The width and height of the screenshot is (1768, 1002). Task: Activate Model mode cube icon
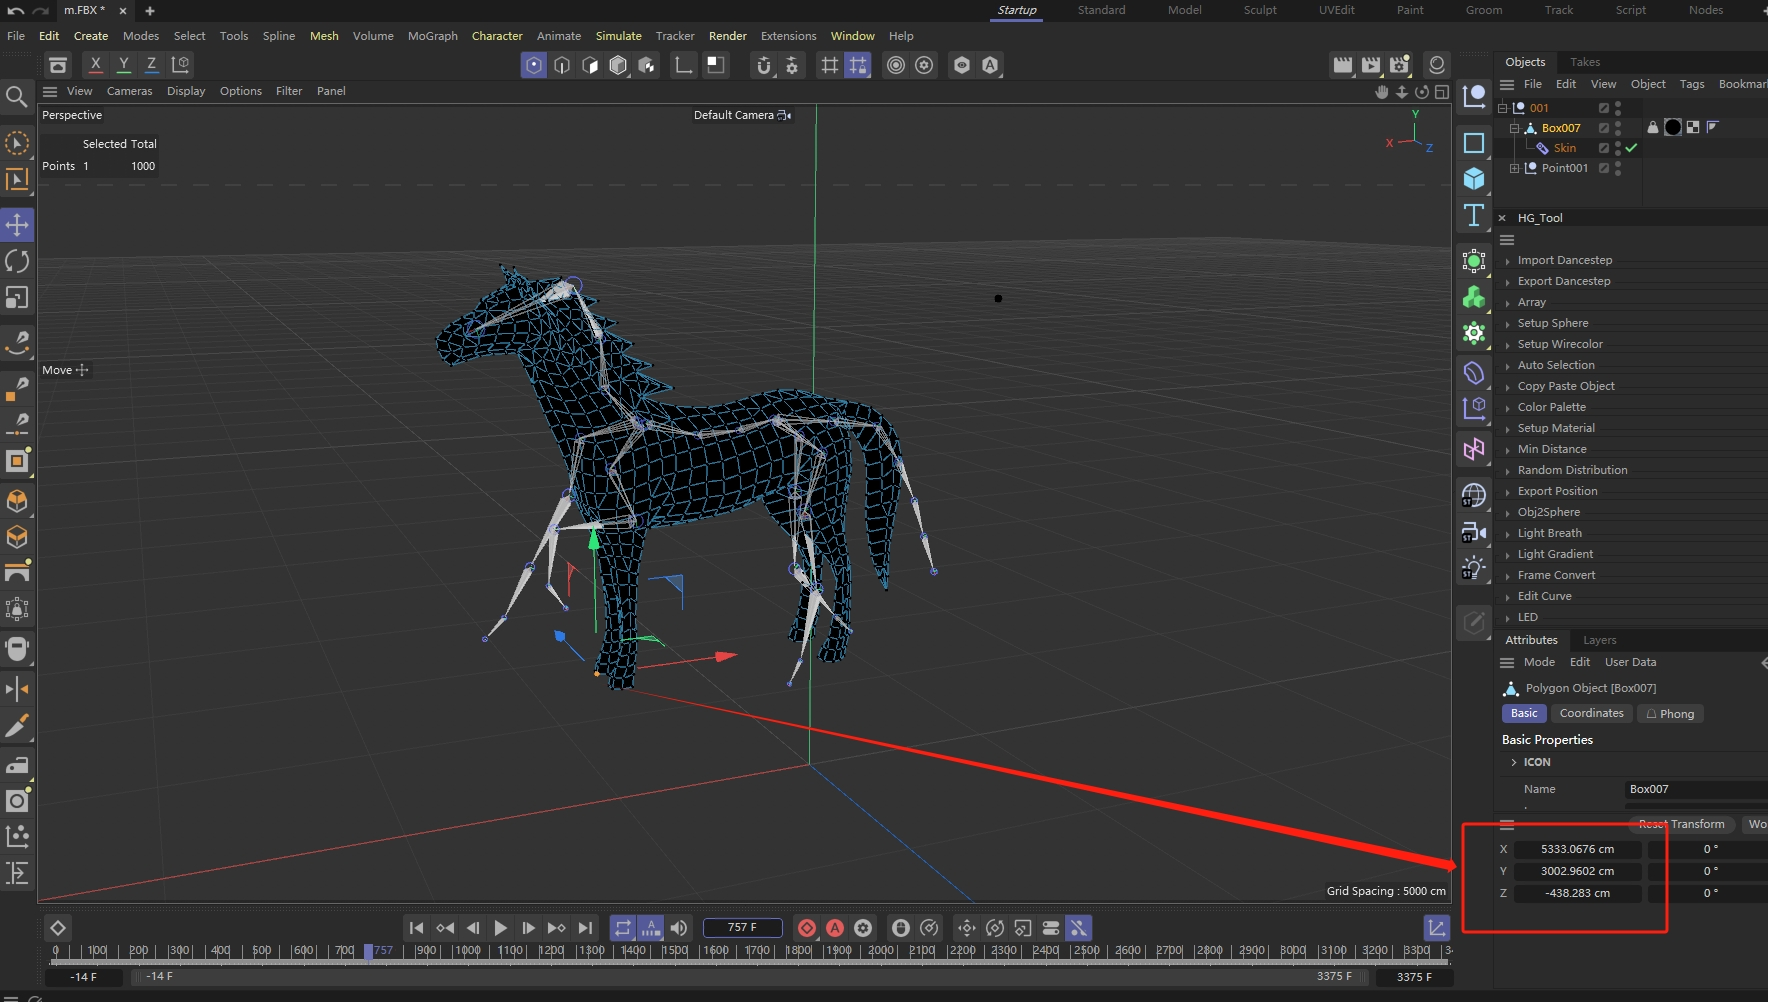(618, 65)
